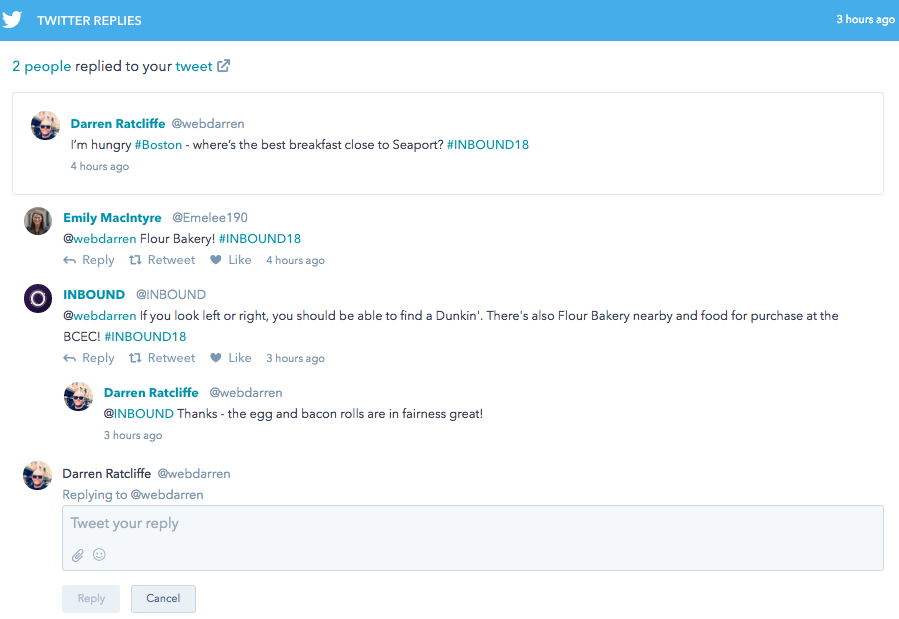Open @webdarren mention in INBOUND's reply

[x=100, y=316]
